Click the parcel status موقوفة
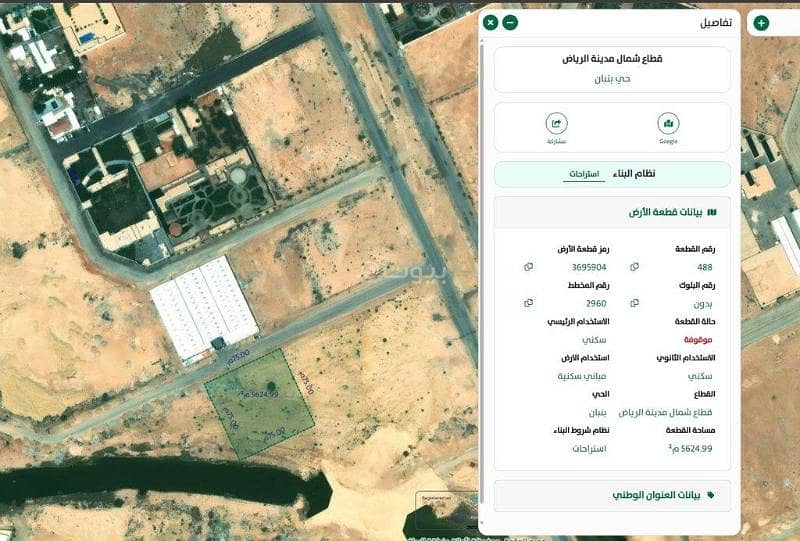 click(698, 340)
